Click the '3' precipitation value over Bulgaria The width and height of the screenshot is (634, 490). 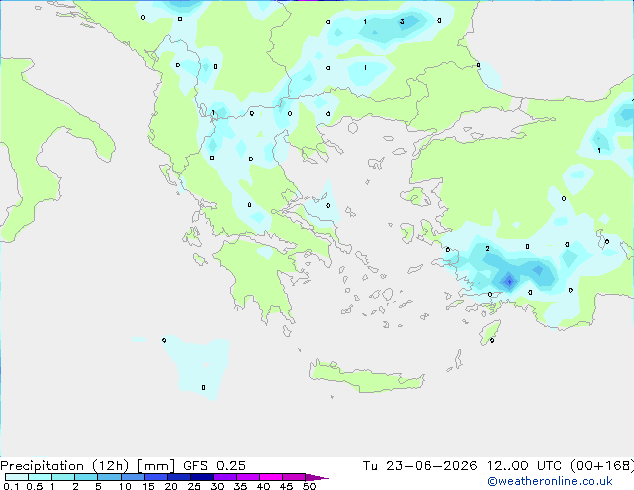(x=402, y=22)
